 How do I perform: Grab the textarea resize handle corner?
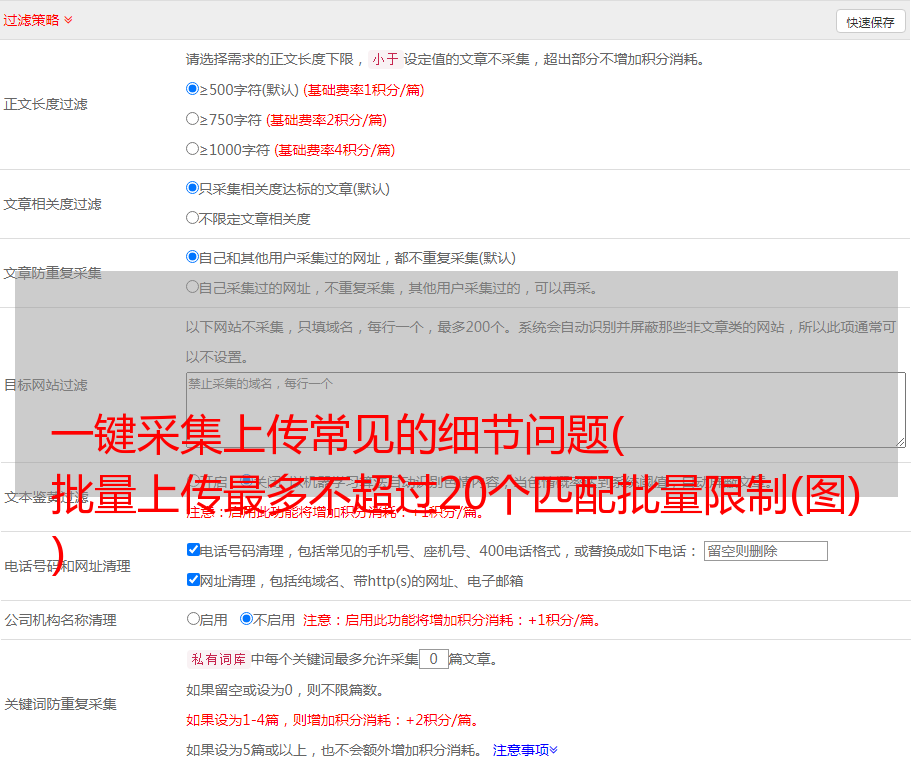click(x=900, y=442)
